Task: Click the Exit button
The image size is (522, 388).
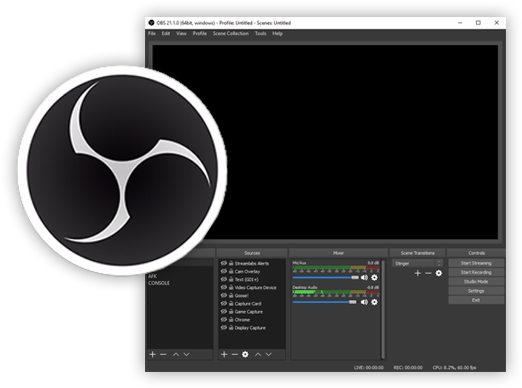Action: (x=476, y=300)
